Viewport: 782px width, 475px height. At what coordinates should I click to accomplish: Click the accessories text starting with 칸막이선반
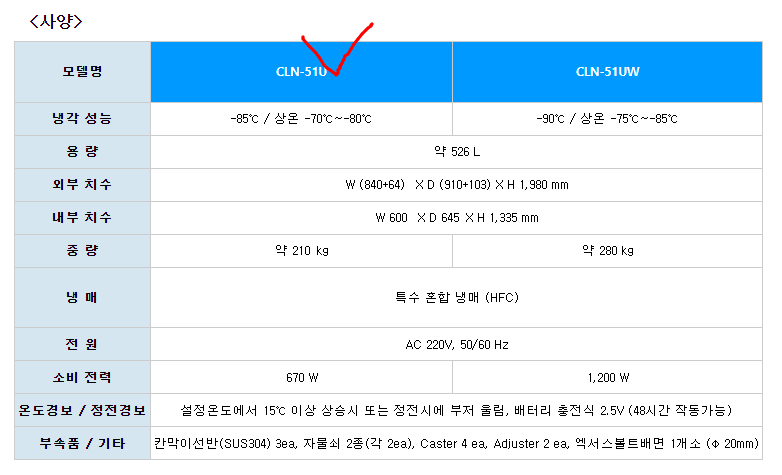(456, 443)
